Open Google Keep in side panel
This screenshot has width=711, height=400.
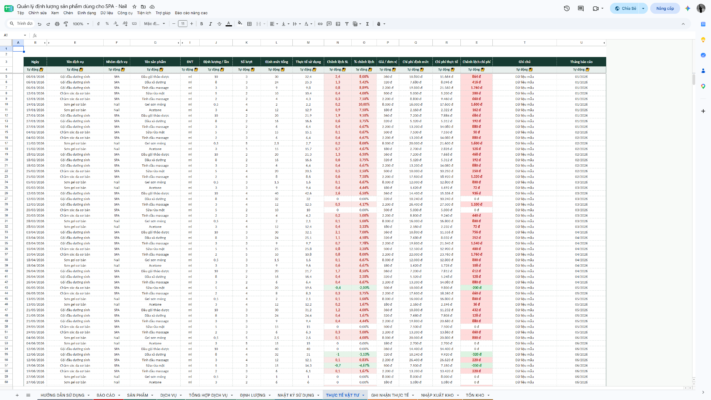pos(703,40)
